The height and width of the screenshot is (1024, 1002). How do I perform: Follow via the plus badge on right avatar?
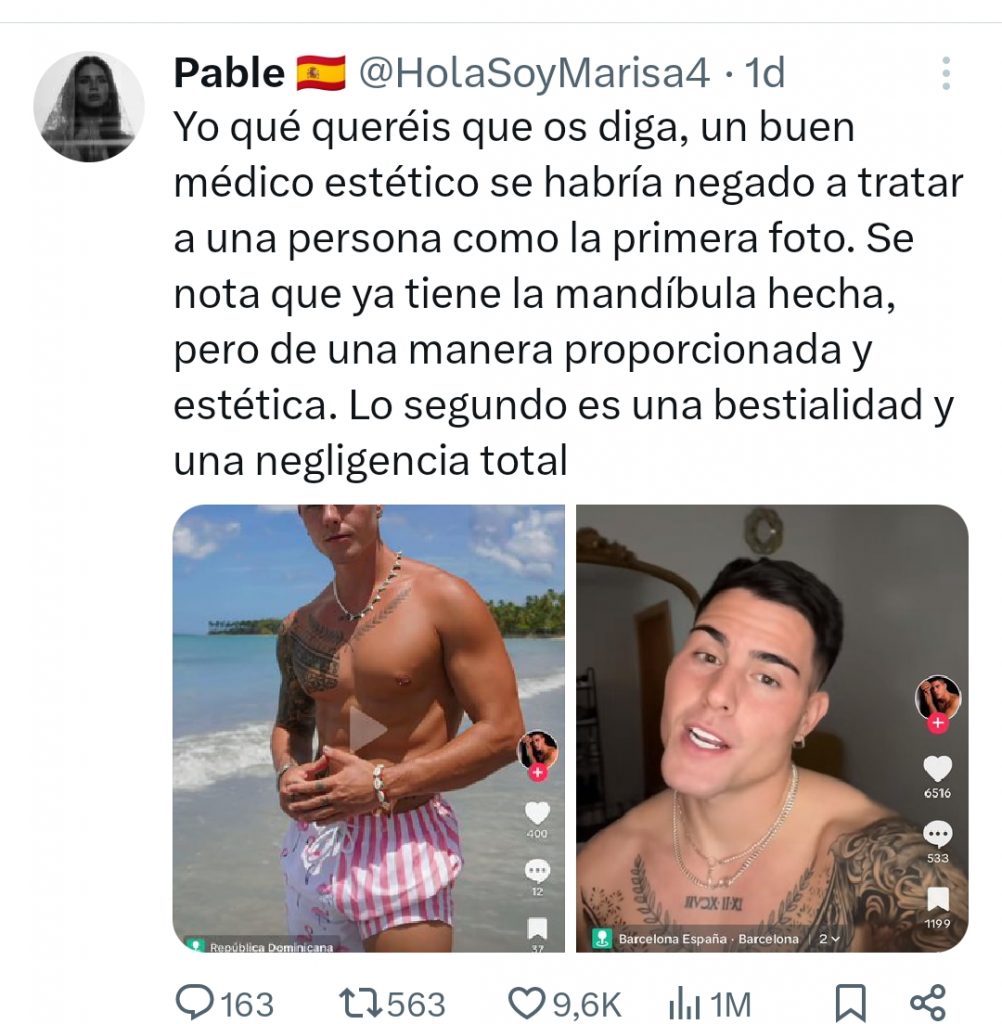(938, 723)
